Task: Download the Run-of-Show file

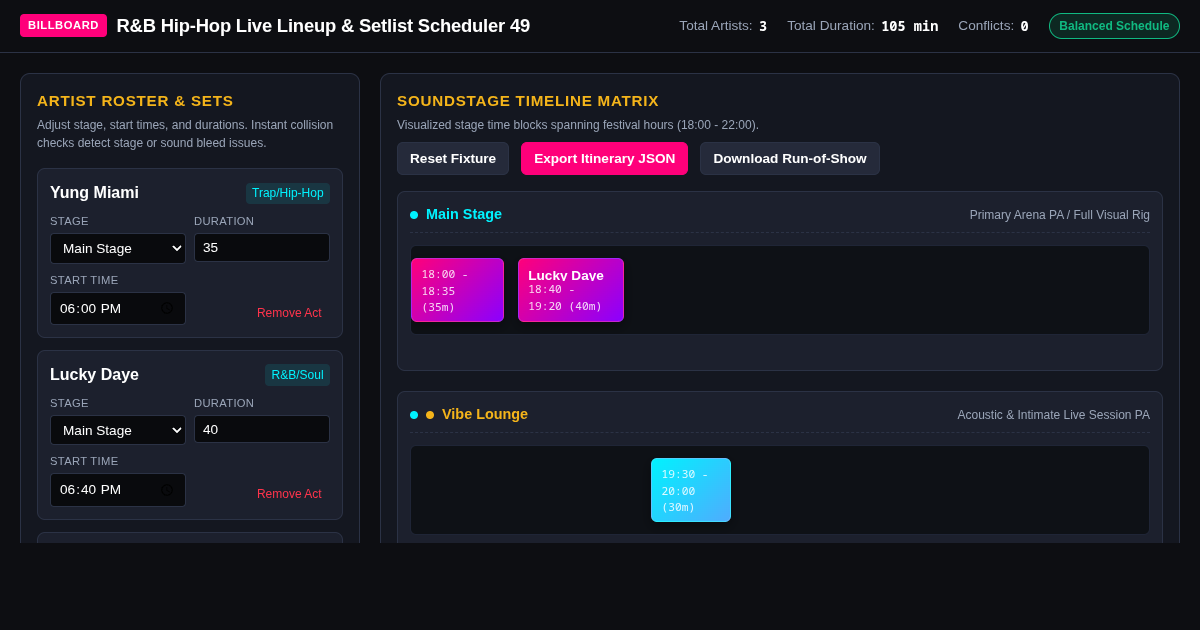Action: [790, 158]
